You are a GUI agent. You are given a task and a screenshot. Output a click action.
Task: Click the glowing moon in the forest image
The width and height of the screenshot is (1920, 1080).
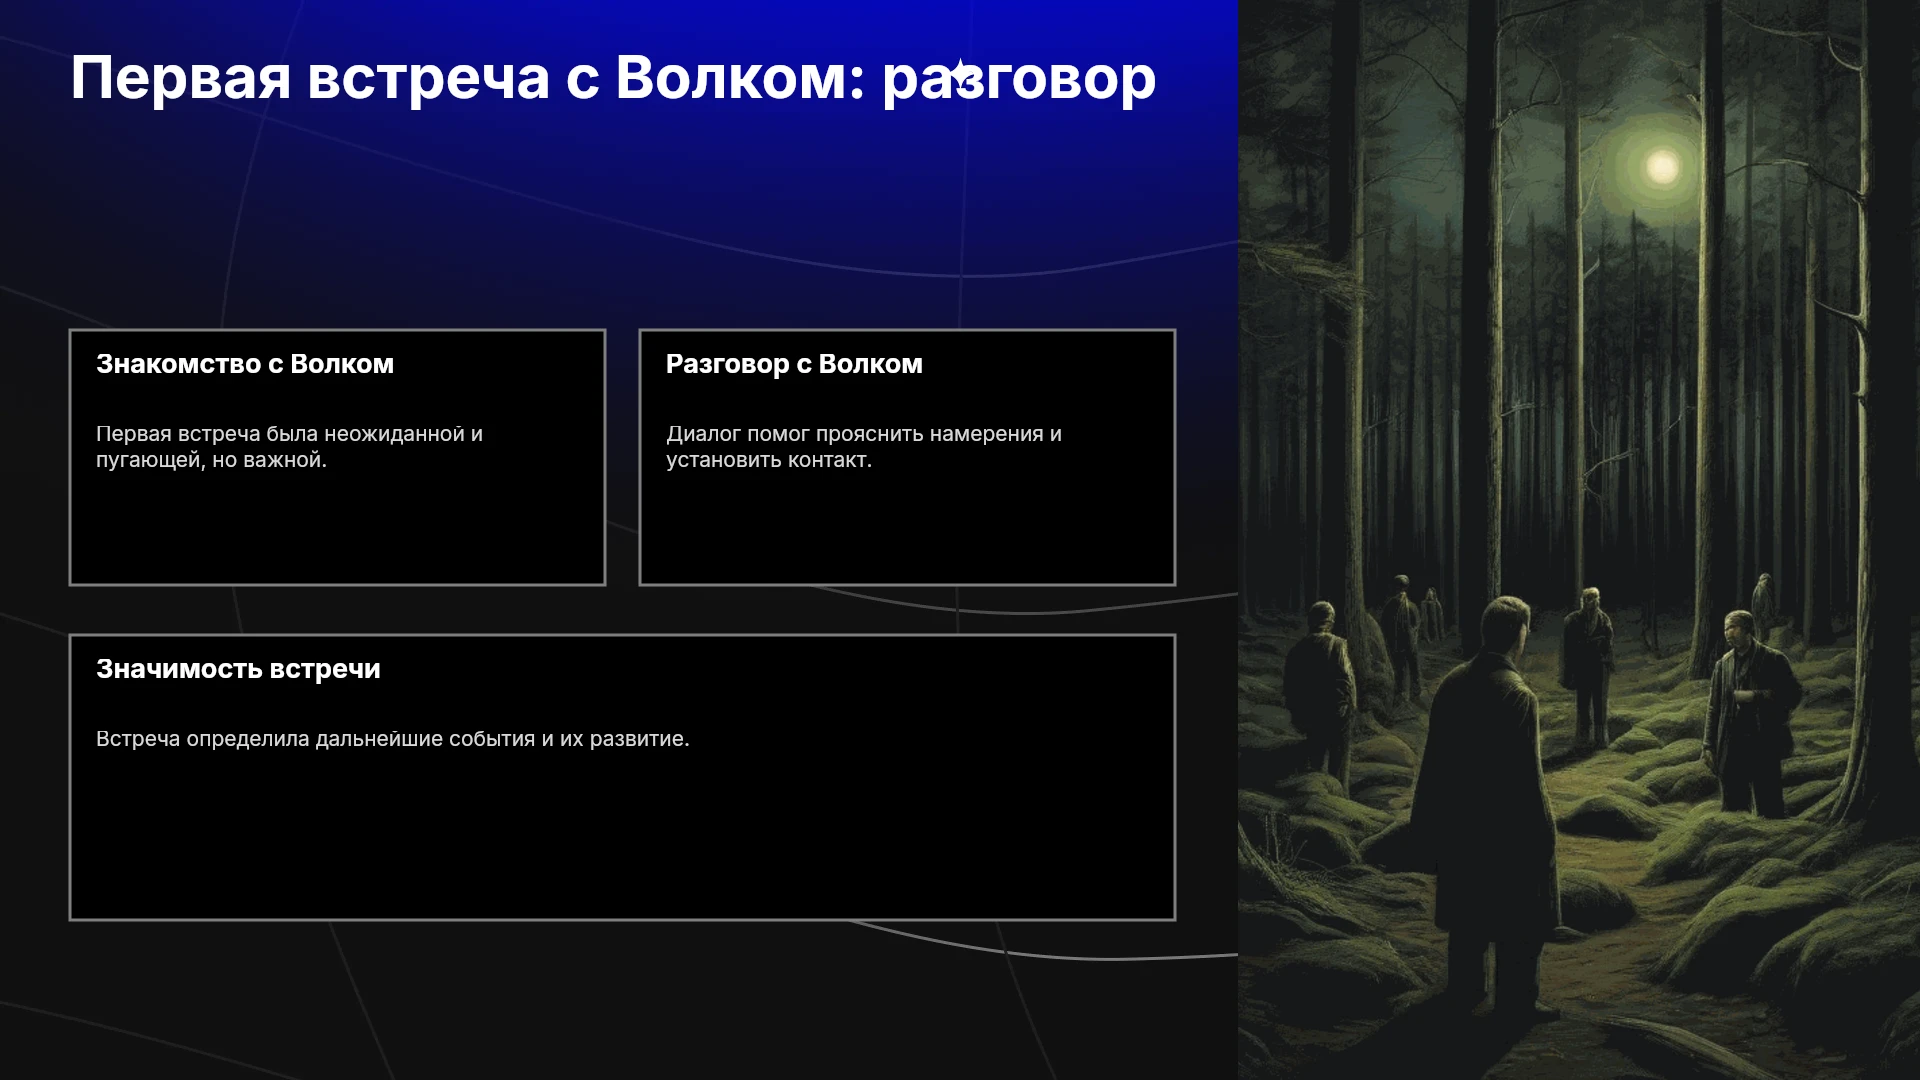(1661, 166)
